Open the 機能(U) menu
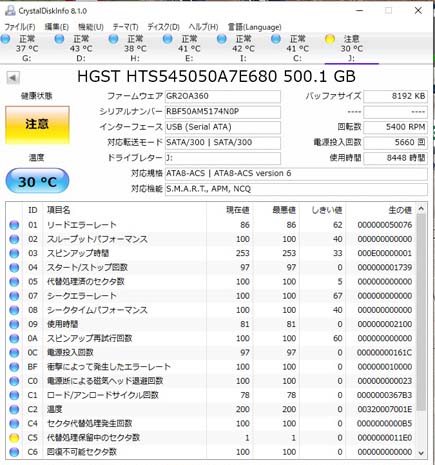Image resolution: width=435 pixels, height=465 pixels. (x=91, y=27)
